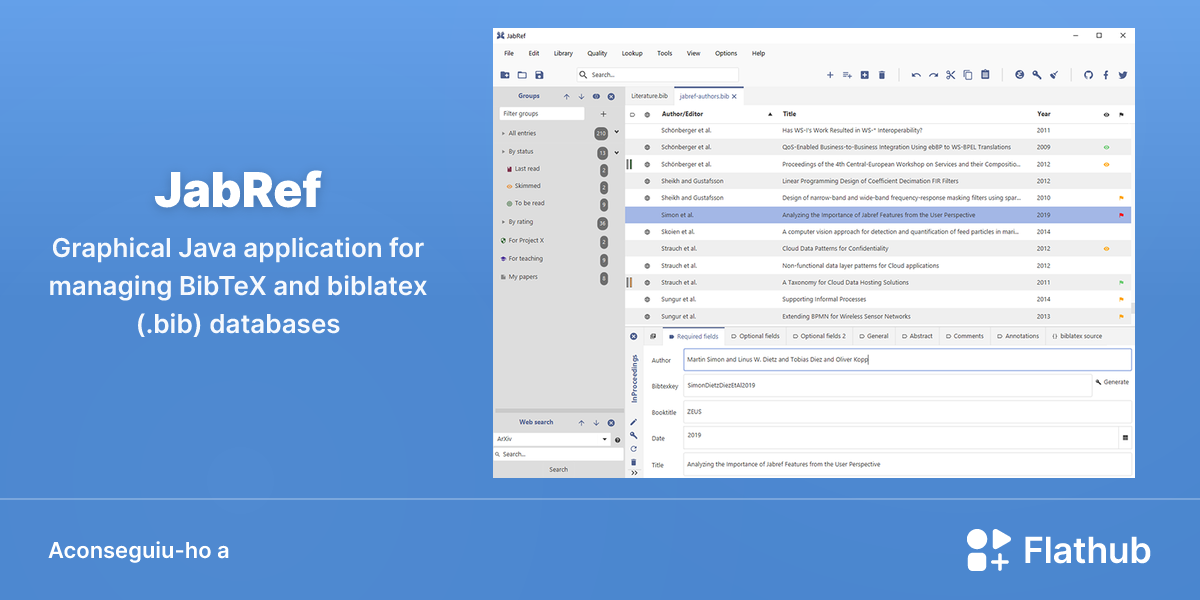Click the Generate bibtexkey button

(x=1112, y=382)
